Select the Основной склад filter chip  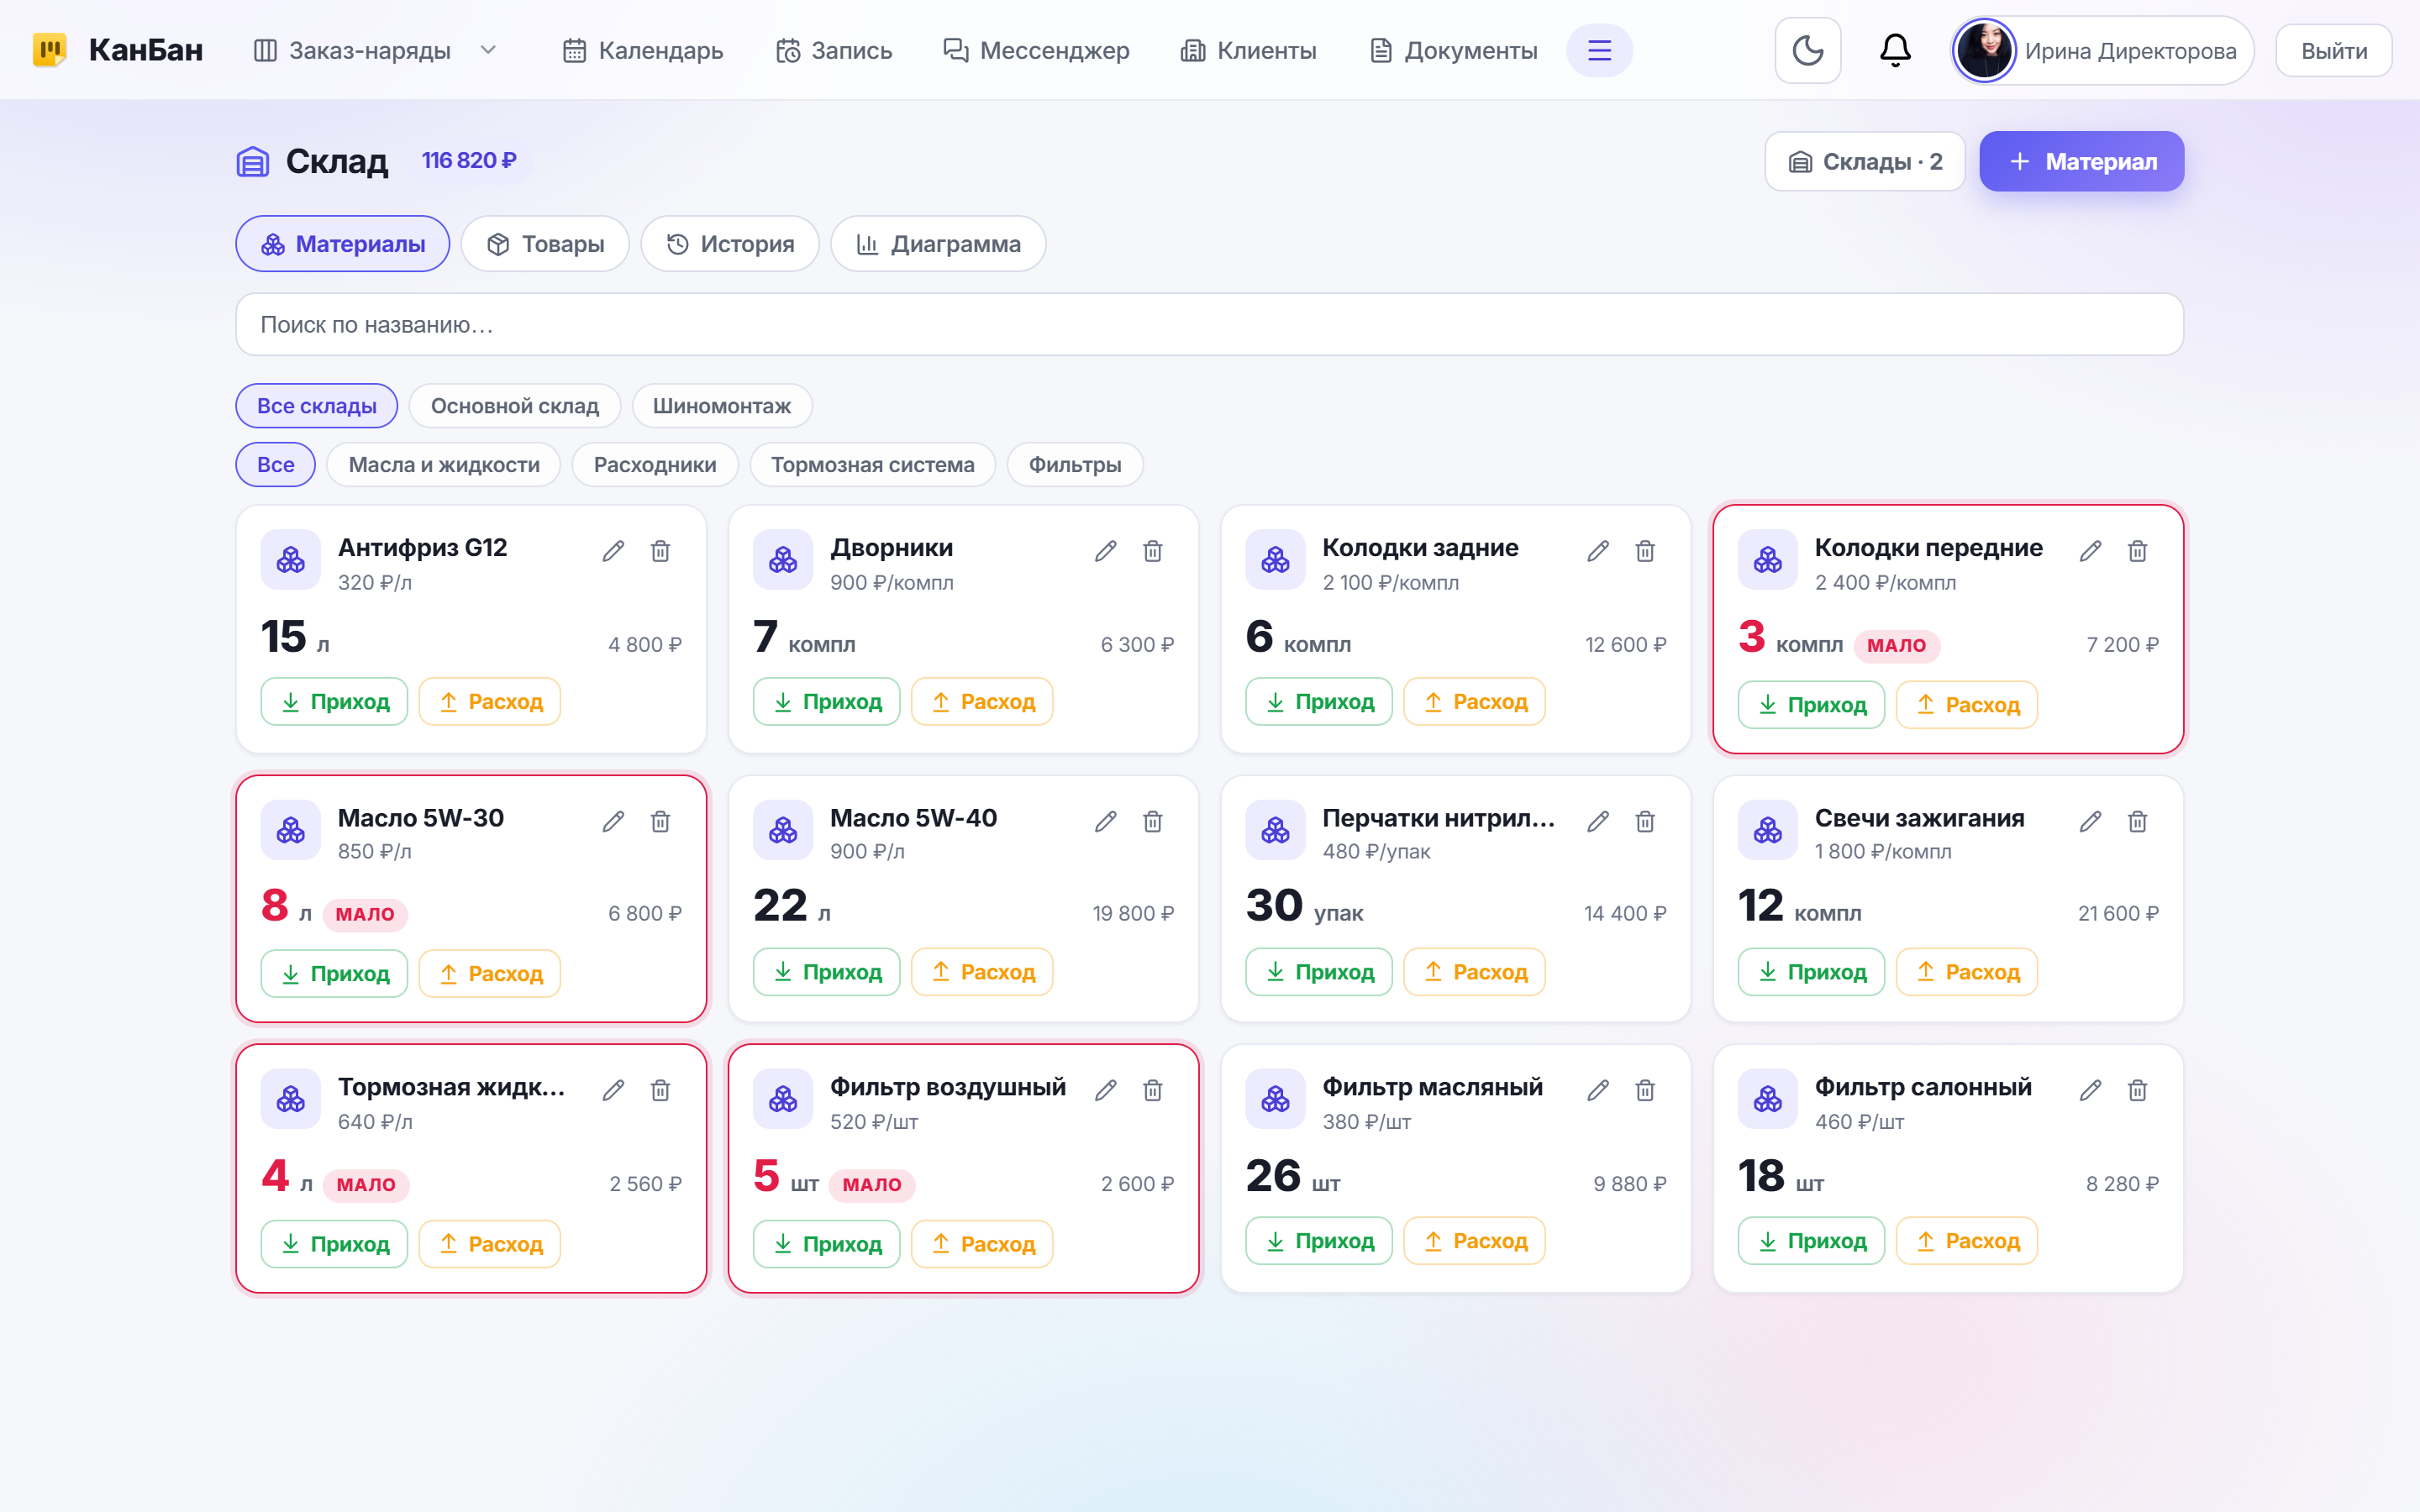pyautogui.click(x=515, y=406)
